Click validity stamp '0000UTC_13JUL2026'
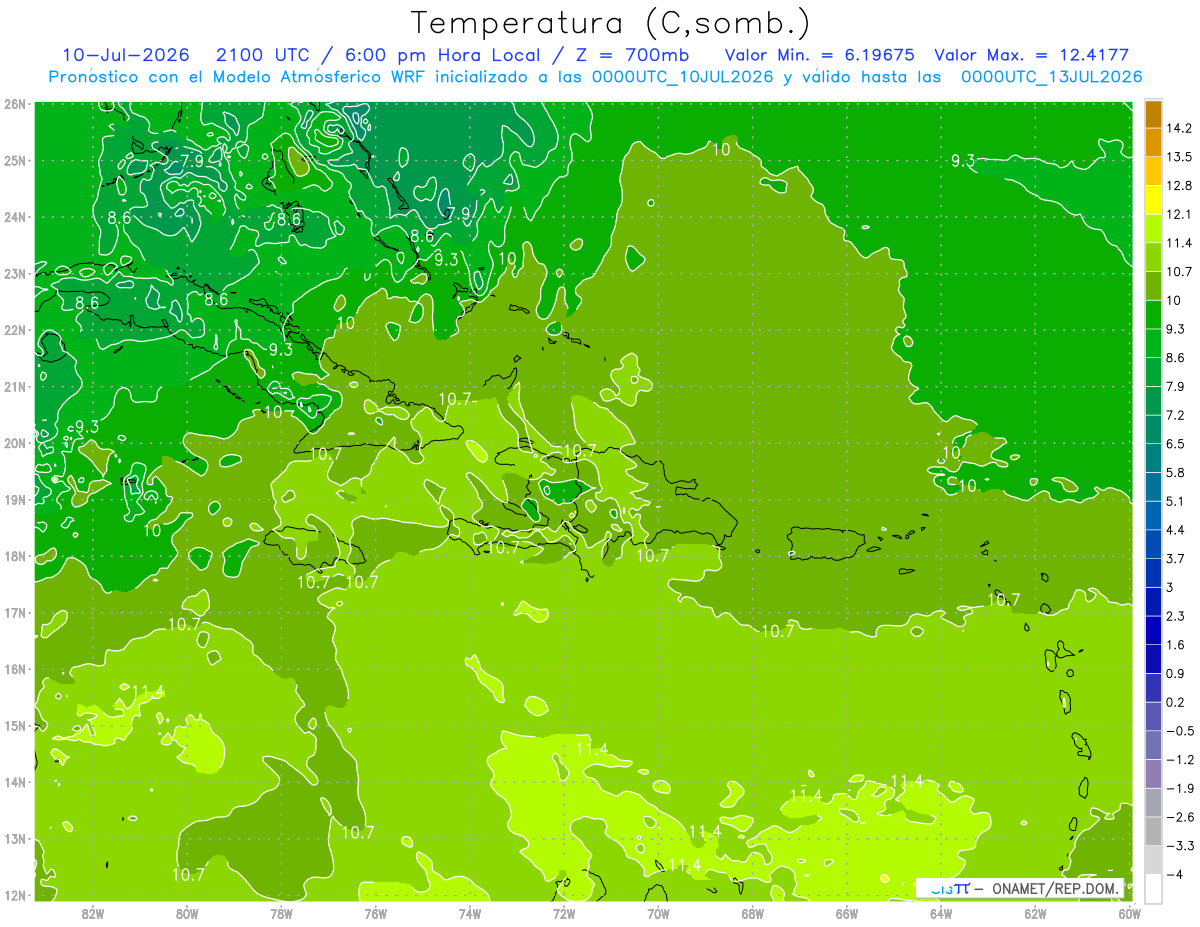 (x=1052, y=77)
